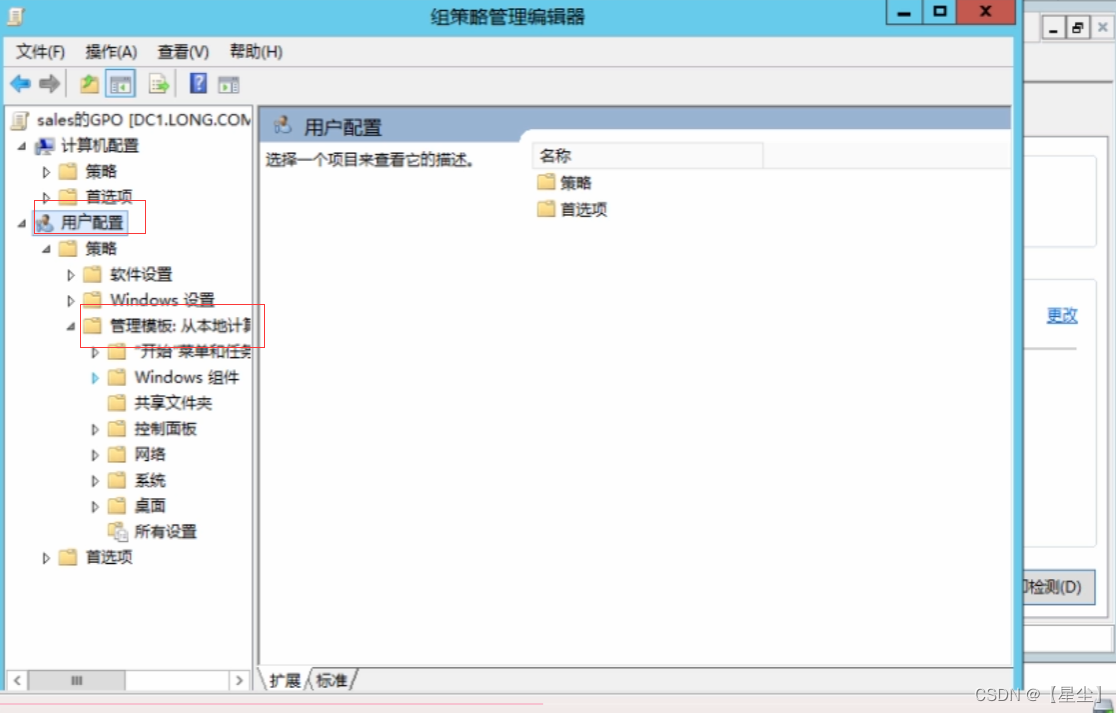This screenshot has width=1116, height=713.
Task: Expand the 控制面板 node
Action: (95, 429)
